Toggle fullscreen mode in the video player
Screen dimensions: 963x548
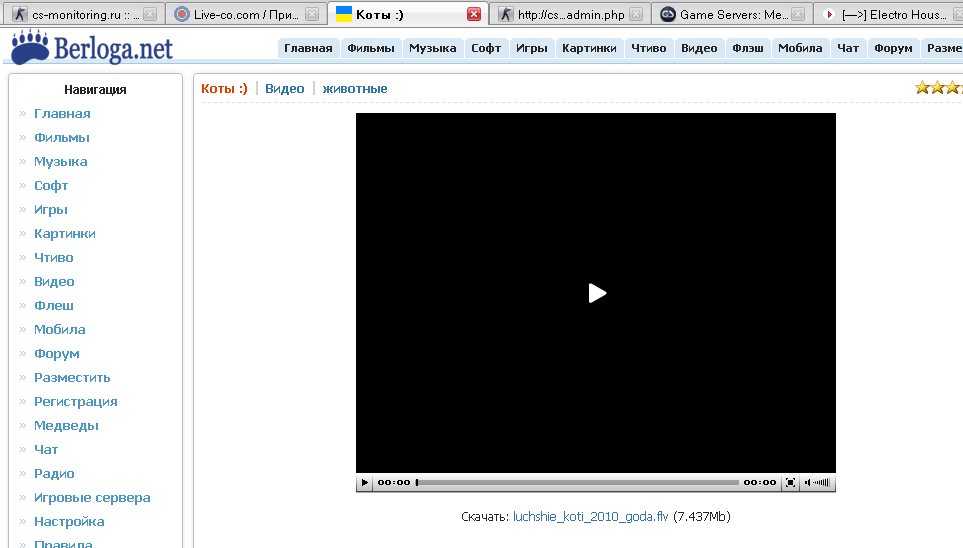tap(790, 483)
